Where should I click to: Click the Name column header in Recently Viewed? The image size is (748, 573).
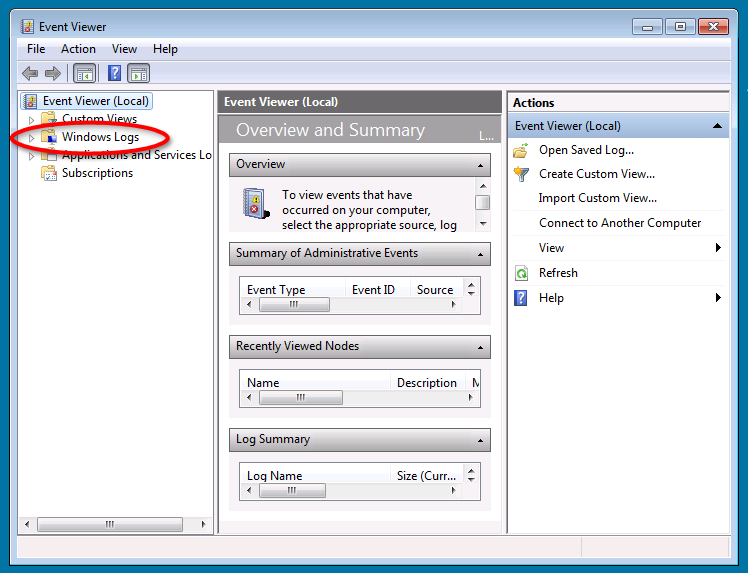click(315, 383)
